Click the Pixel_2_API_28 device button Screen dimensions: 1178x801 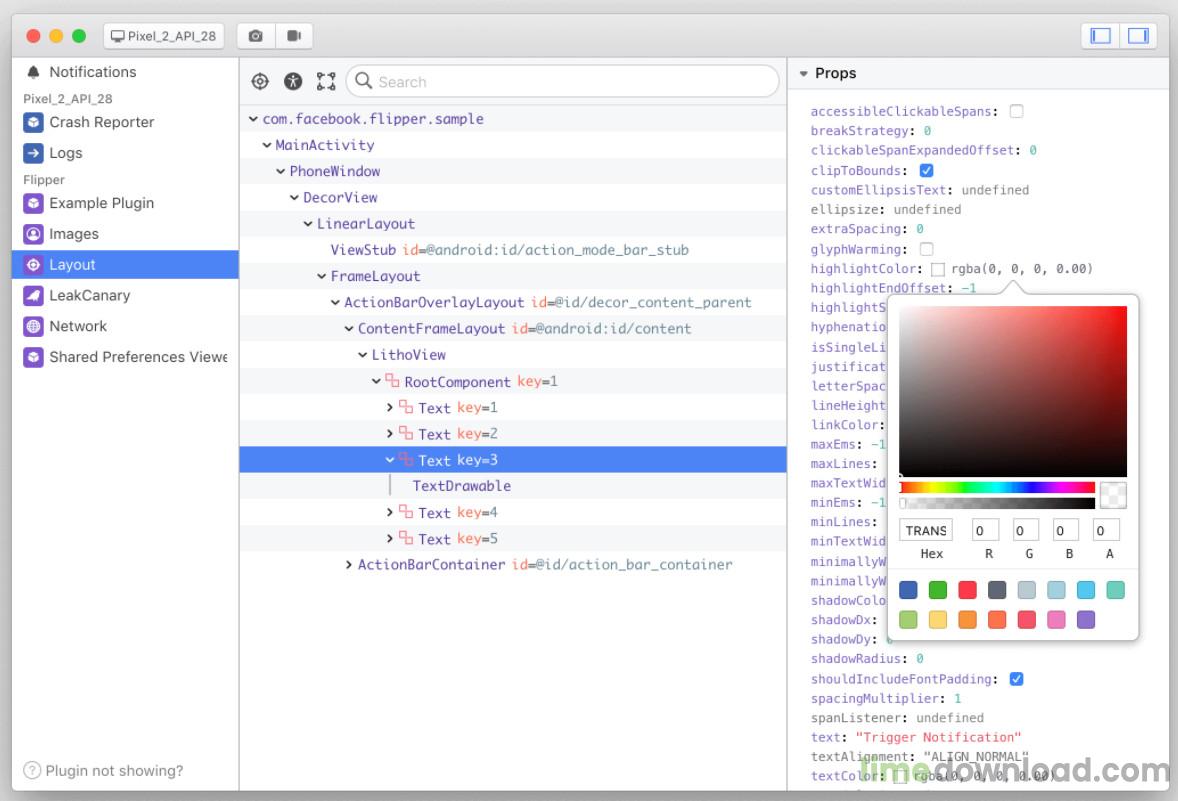[x=163, y=36]
